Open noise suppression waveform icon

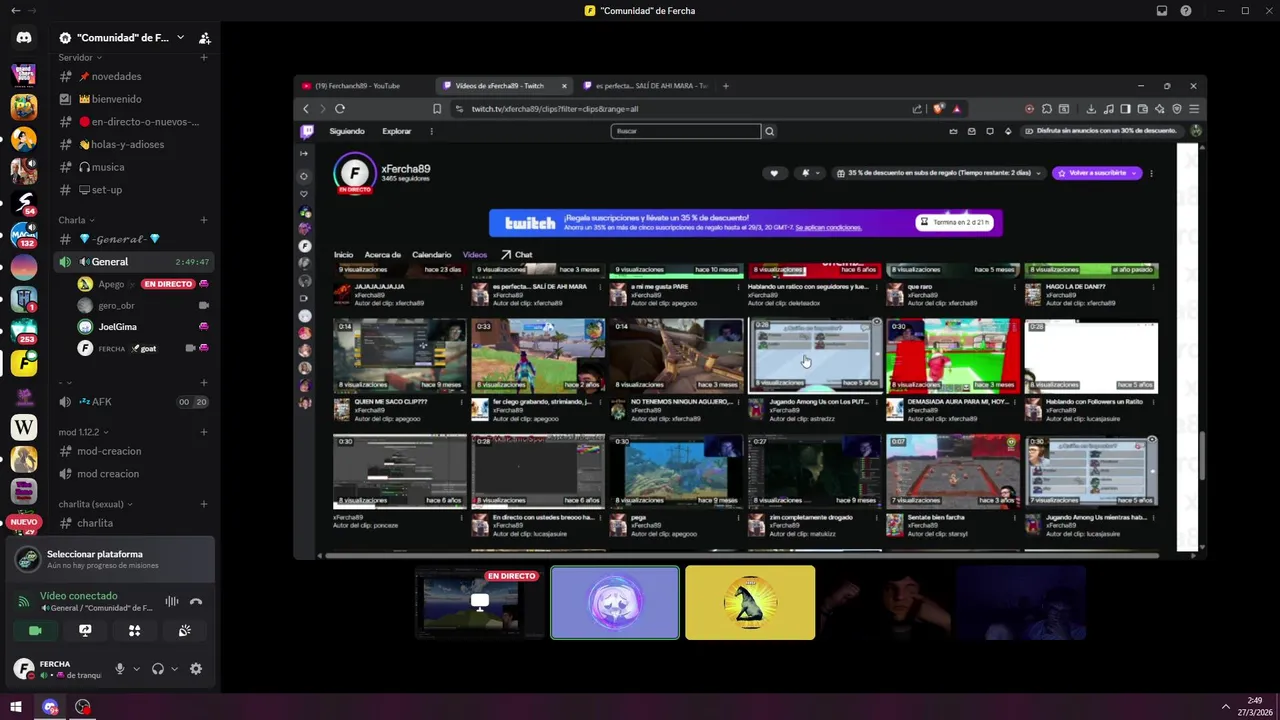[172, 601]
